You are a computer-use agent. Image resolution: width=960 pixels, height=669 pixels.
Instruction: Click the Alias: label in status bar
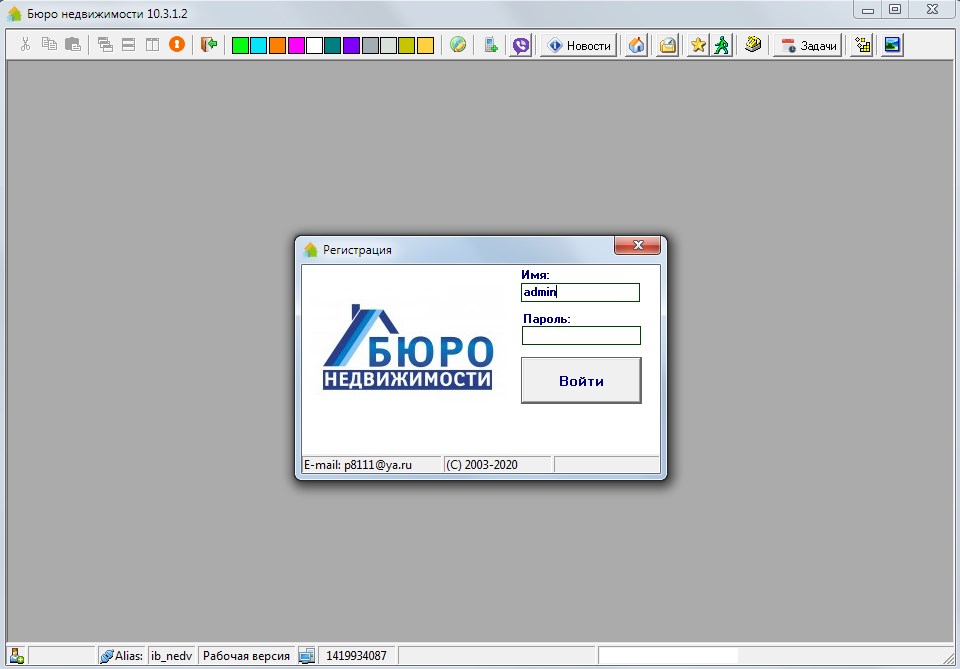[129, 656]
